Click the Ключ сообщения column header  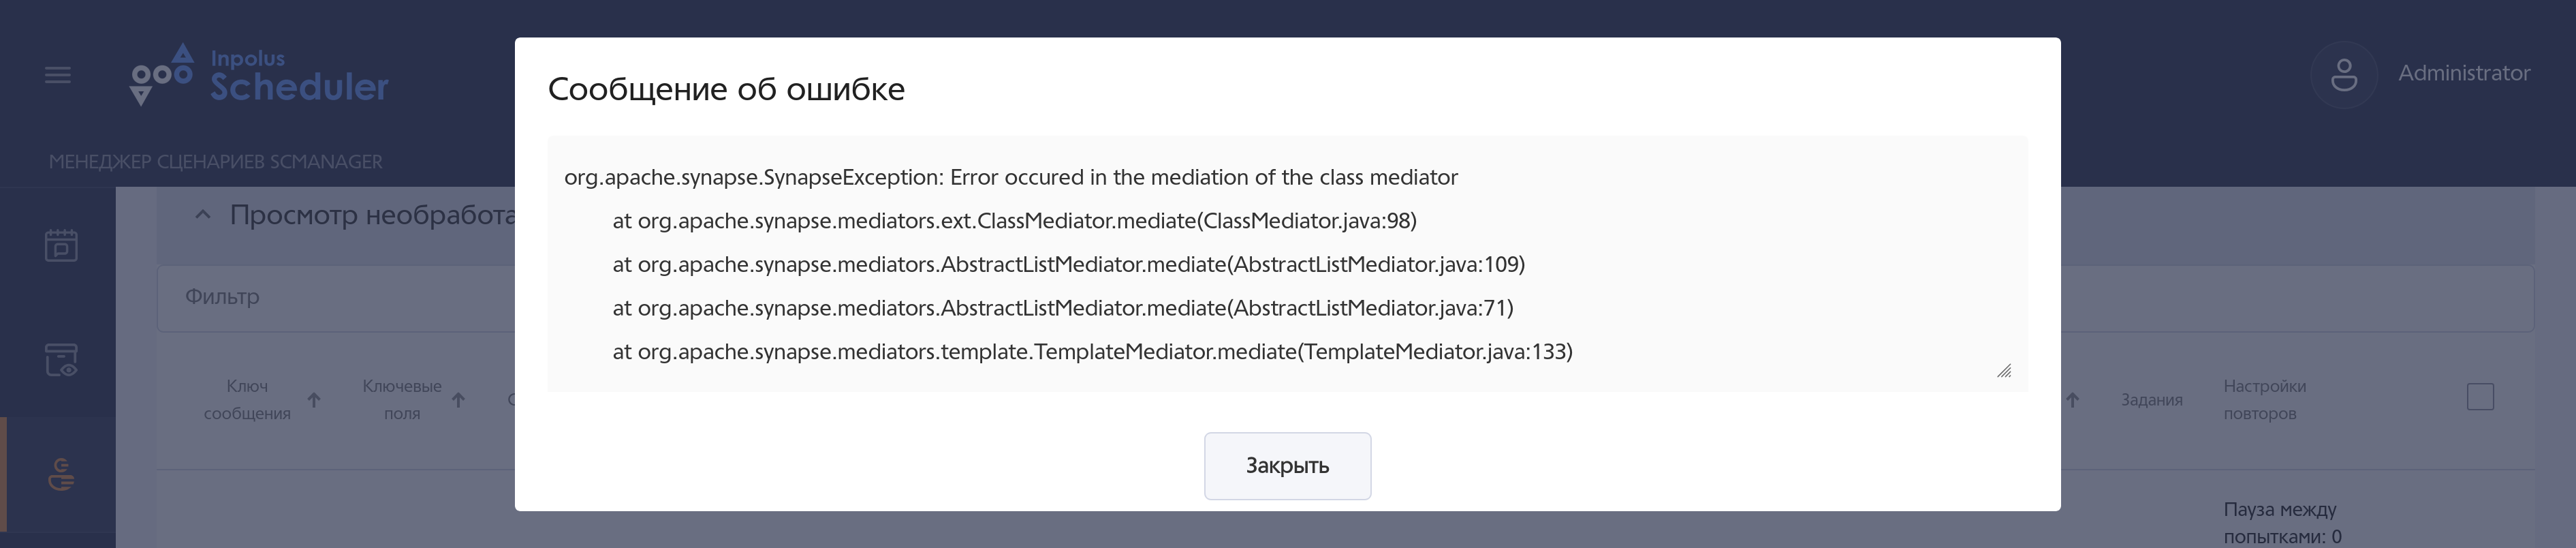(x=247, y=400)
